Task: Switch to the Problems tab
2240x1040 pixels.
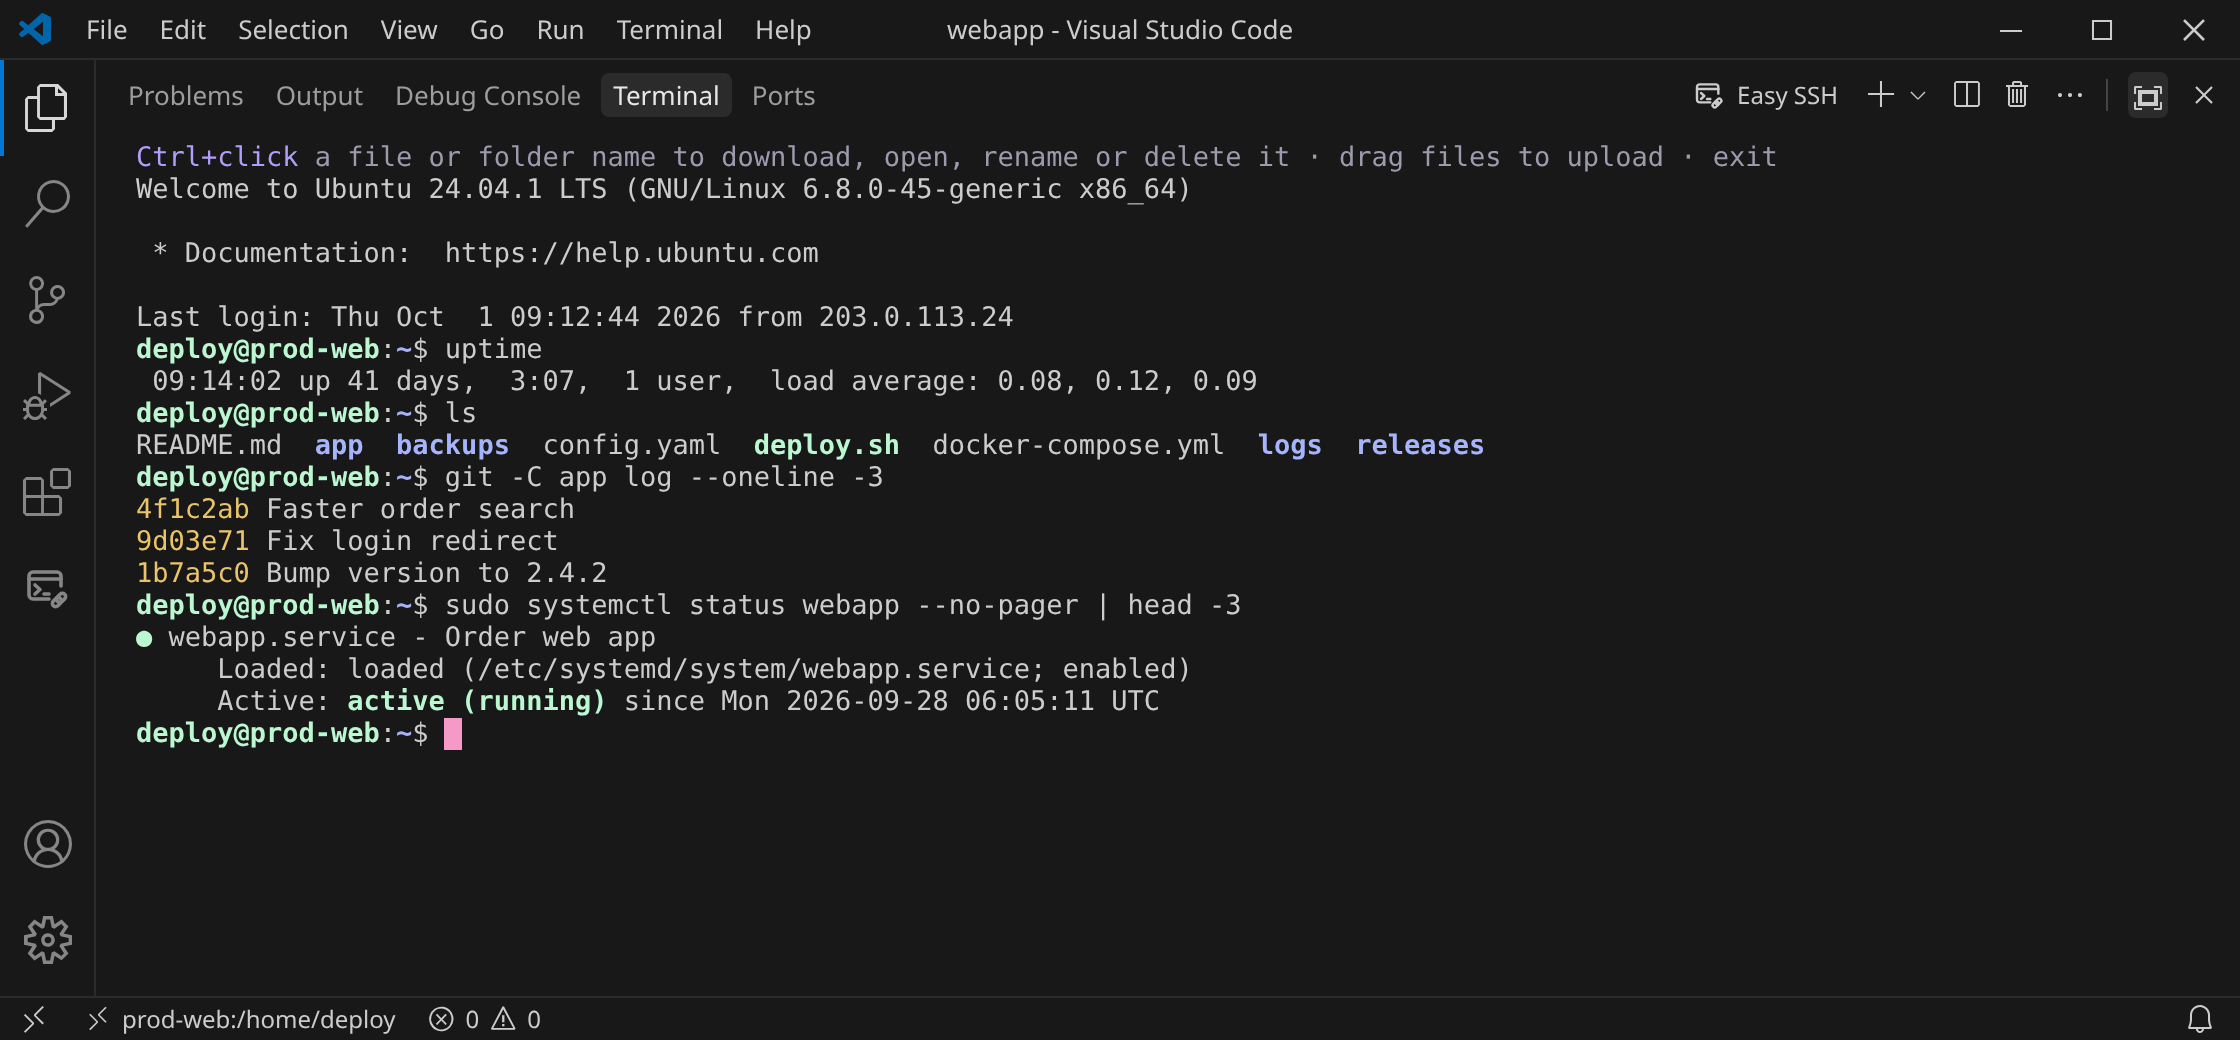Action: point(186,96)
